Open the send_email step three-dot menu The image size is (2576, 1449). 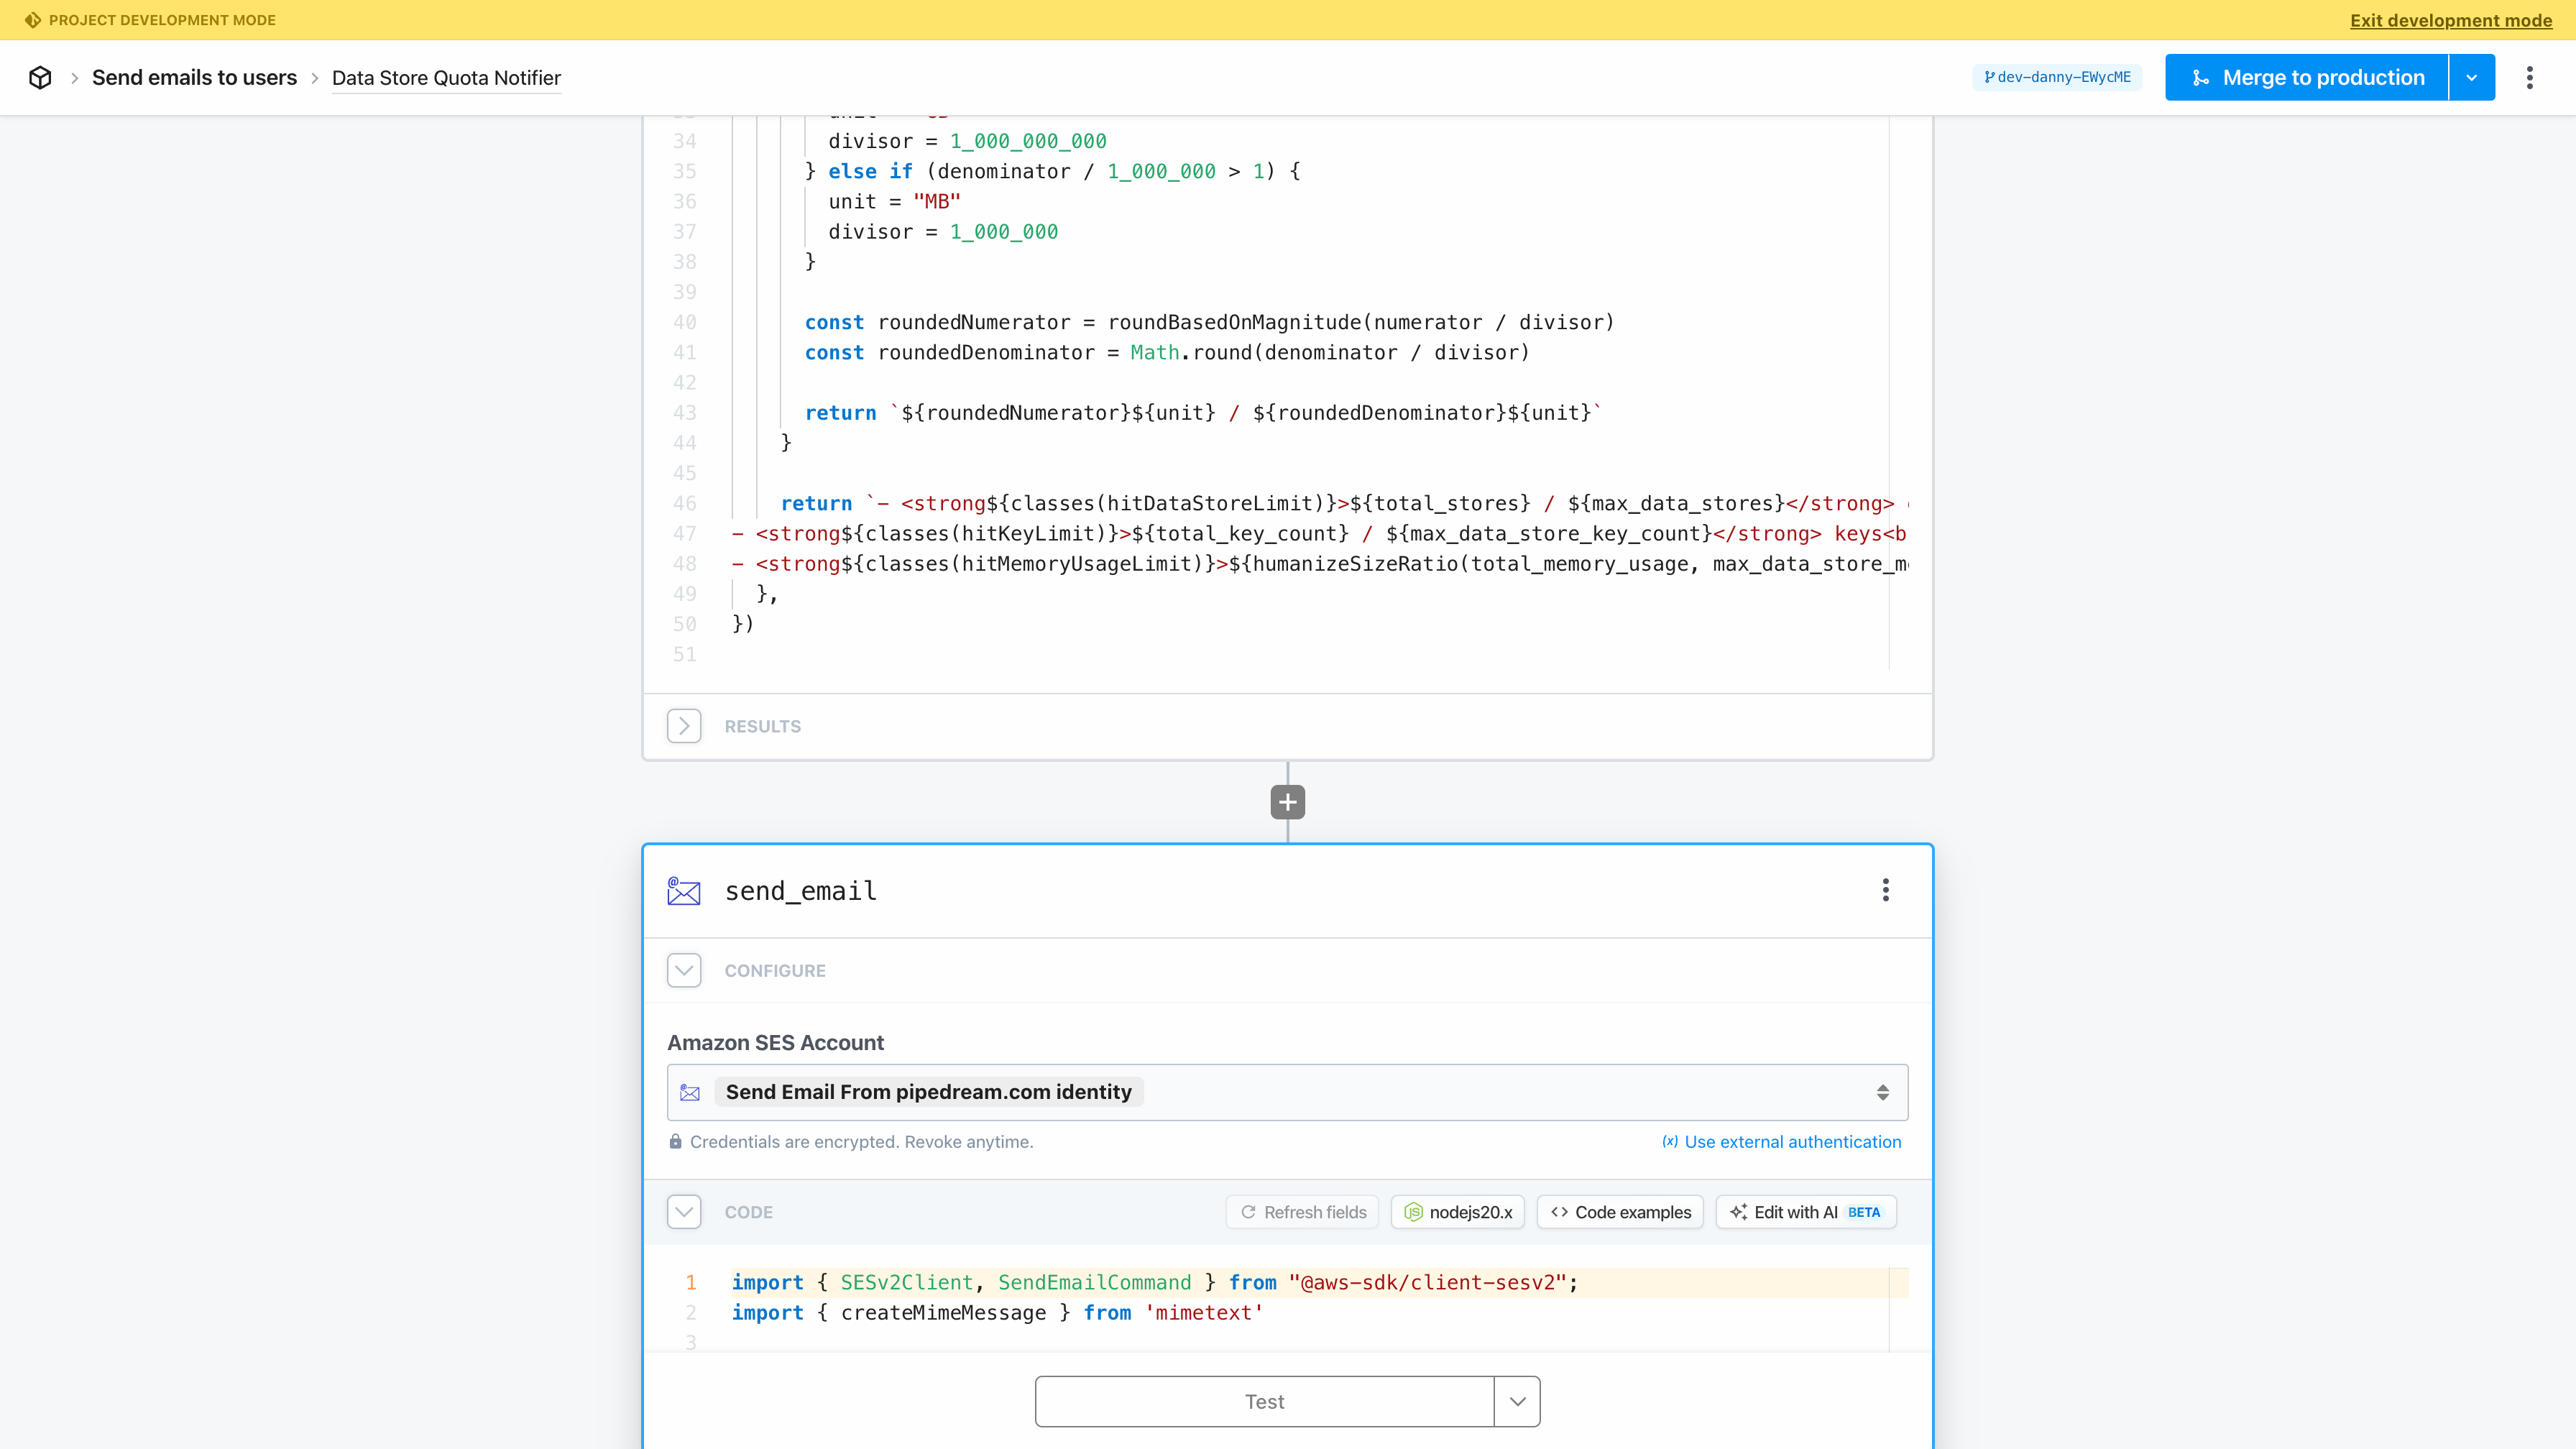pos(1885,890)
